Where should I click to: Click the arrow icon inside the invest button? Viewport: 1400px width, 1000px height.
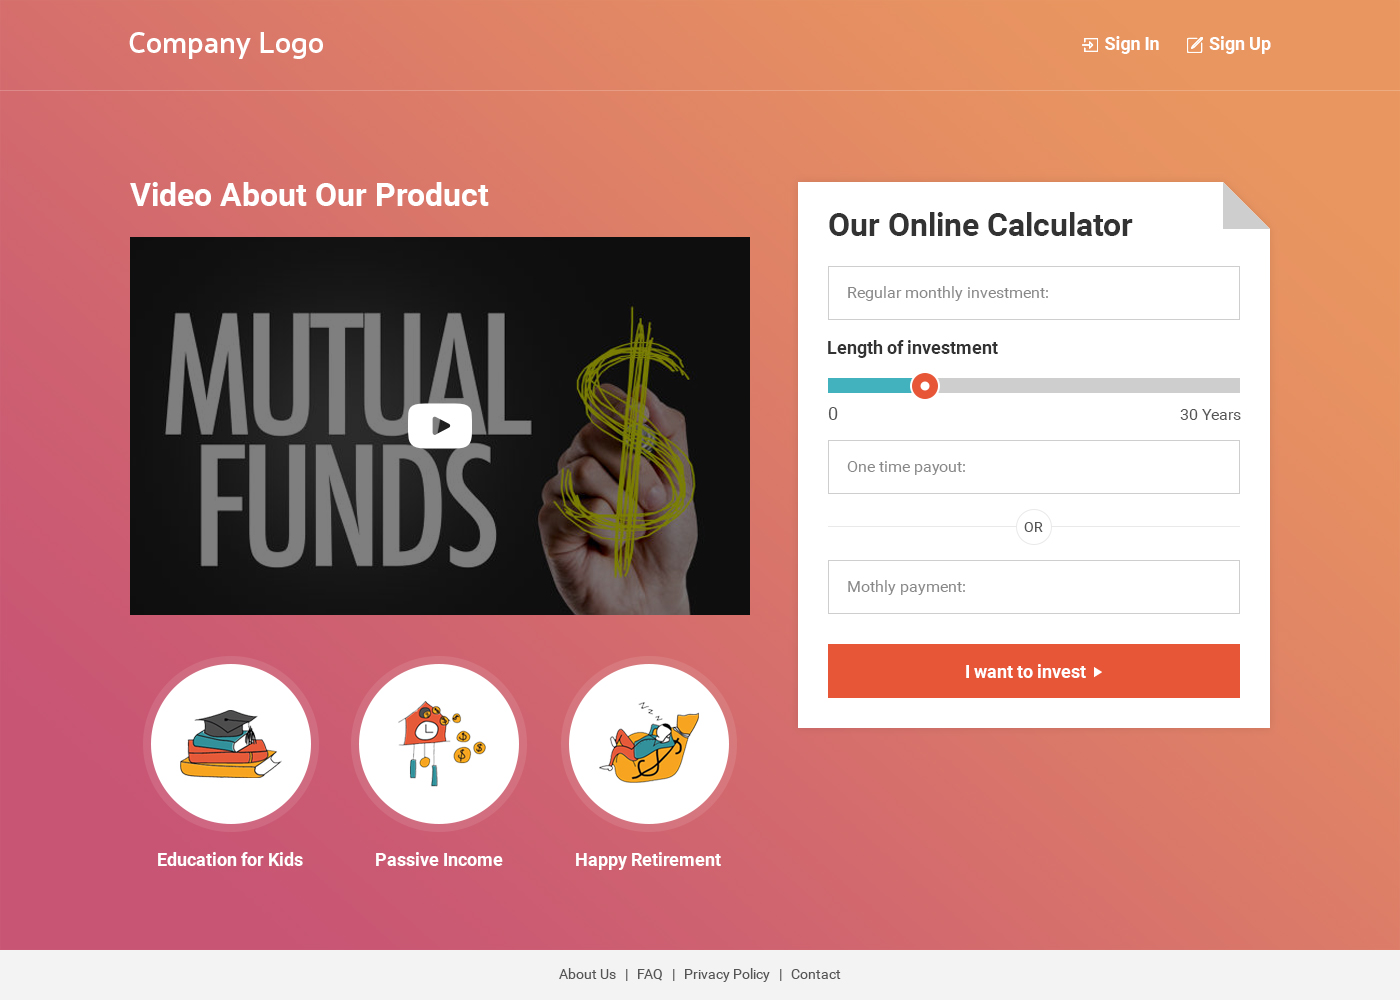tap(1097, 672)
